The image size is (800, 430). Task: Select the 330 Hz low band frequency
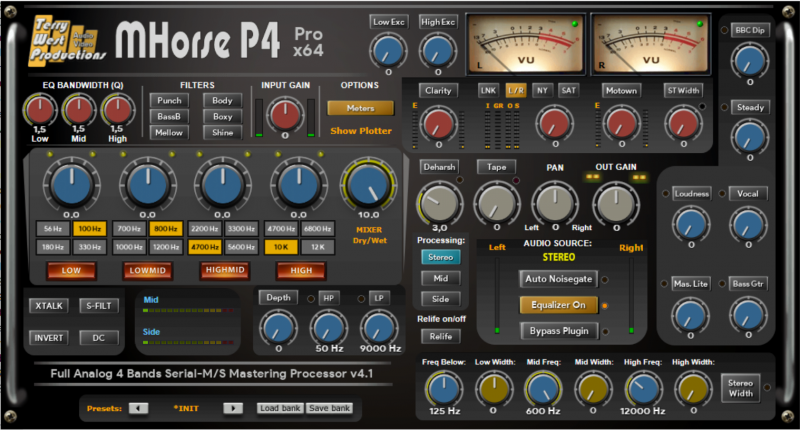click(x=89, y=247)
